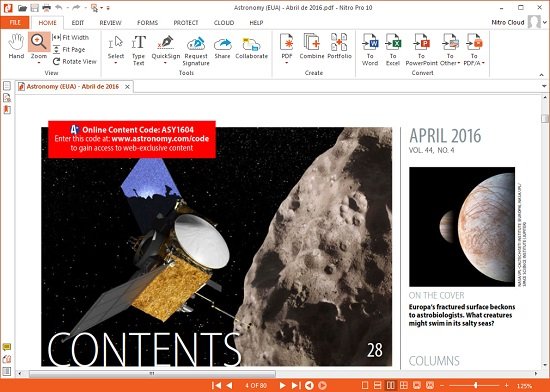The width and height of the screenshot is (550, 392).
Task: Click the minus zoom out button
Action: (x=442, y=385)
